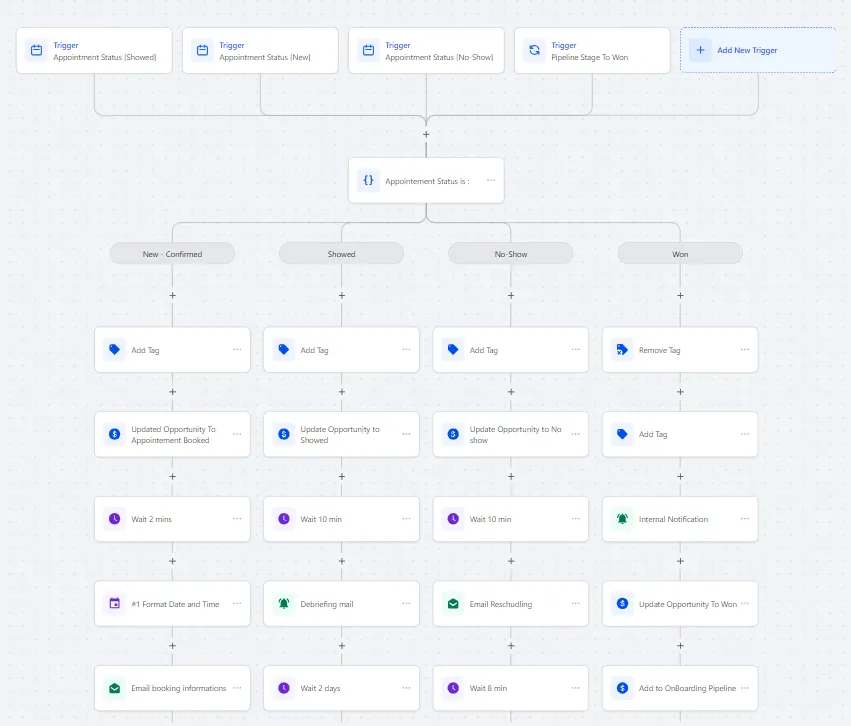
Task: Click envelope icon of Email booking informations
Action: coord(115,688)
